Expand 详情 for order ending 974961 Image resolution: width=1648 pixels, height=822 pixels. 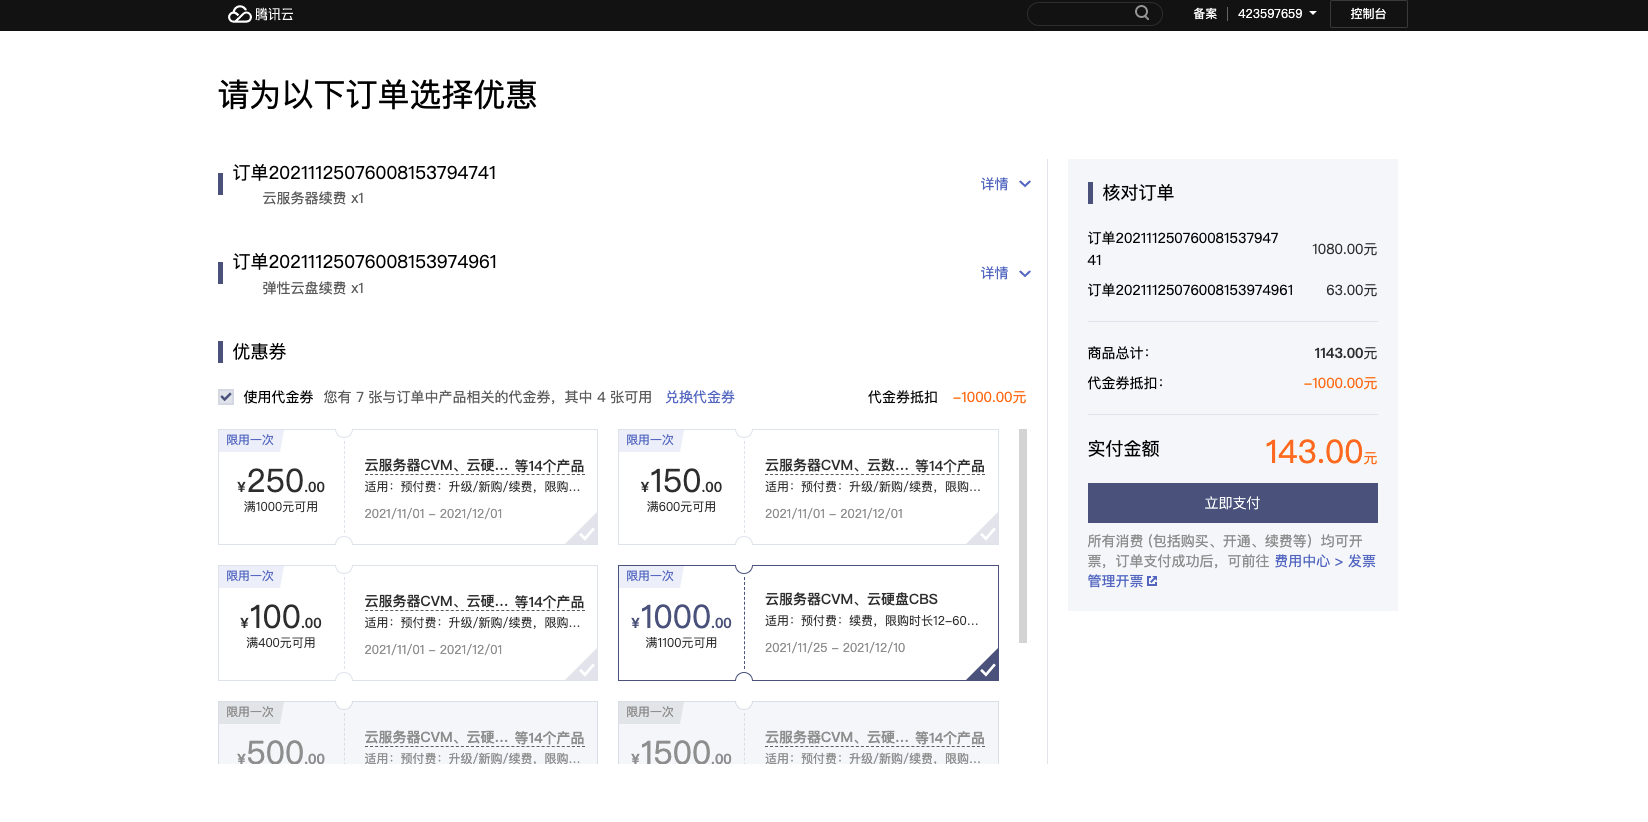point(1005,273)
